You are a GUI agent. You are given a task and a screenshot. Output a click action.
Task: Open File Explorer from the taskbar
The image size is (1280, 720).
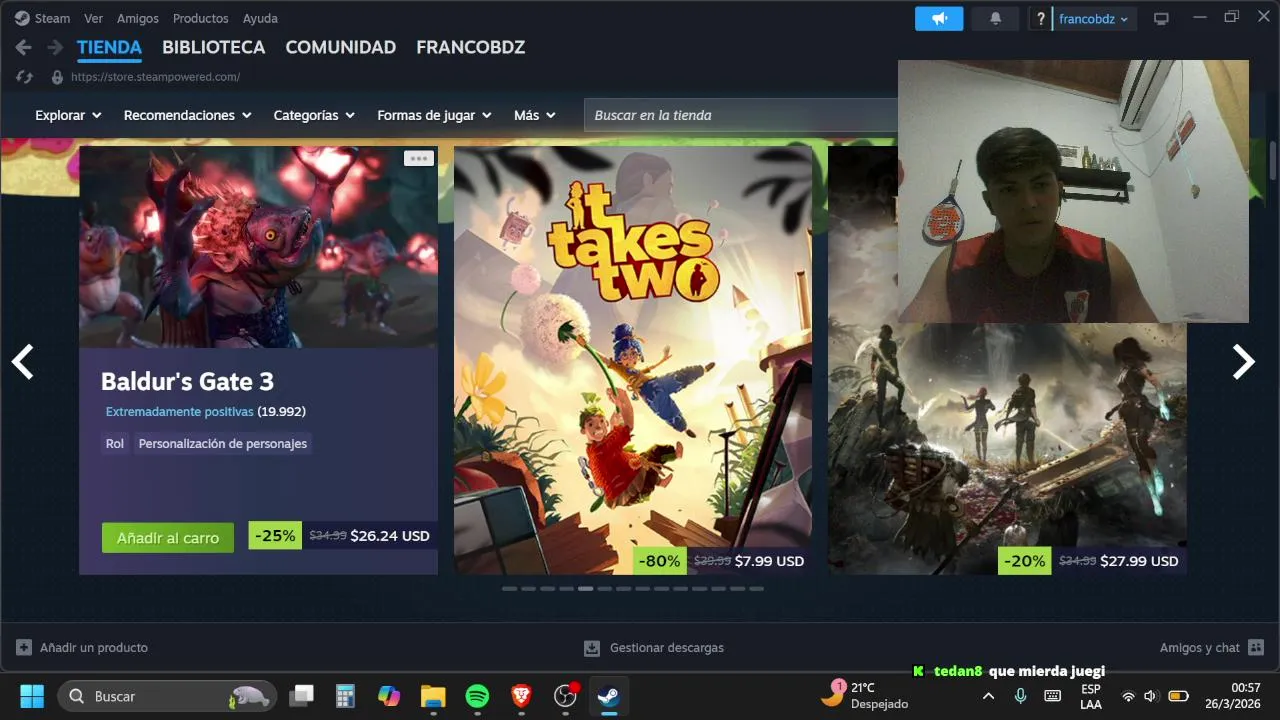click(433, 696)
